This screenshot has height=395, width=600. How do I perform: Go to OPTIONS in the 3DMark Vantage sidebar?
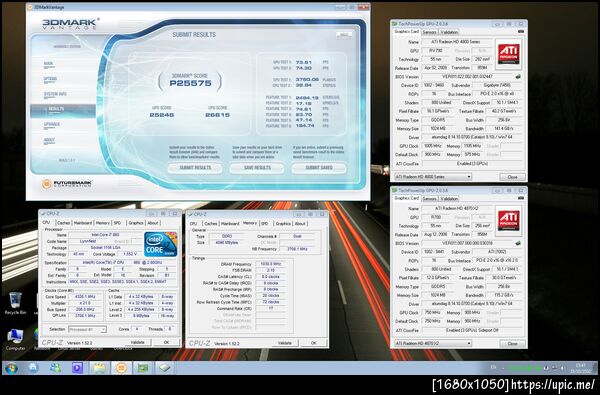coord(51,80)
